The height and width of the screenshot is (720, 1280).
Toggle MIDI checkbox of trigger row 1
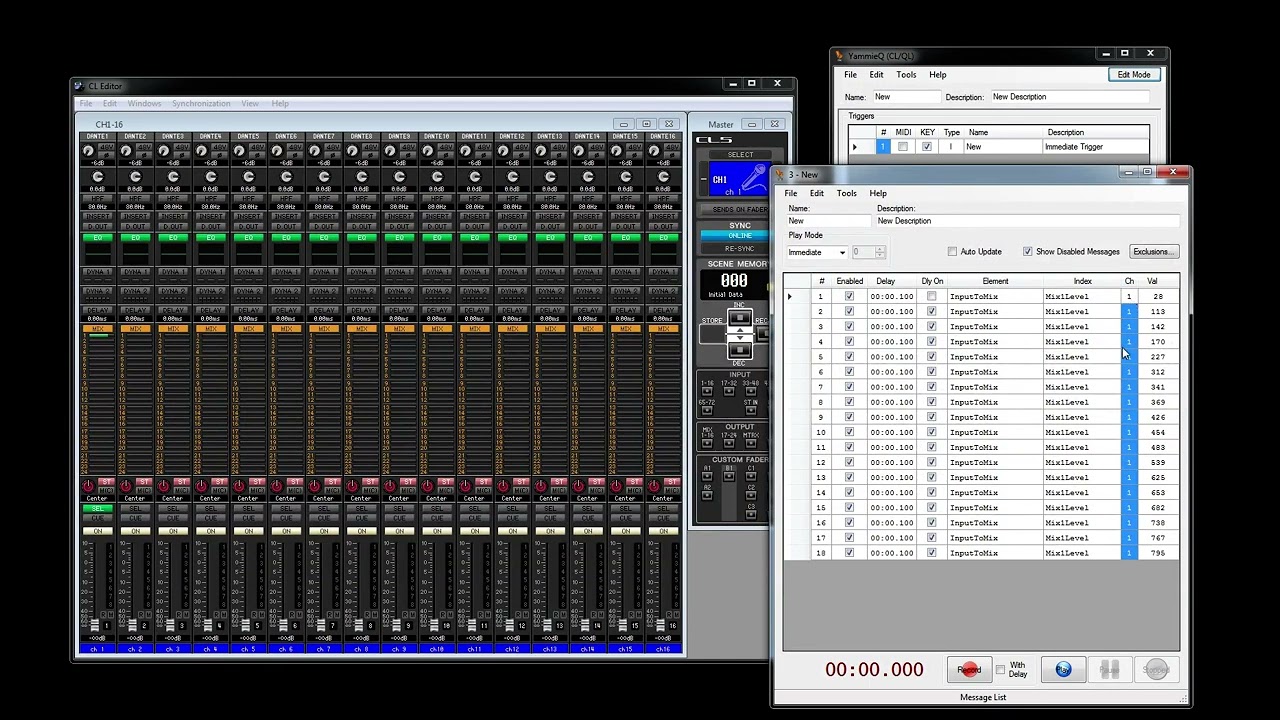click(902, 147)
